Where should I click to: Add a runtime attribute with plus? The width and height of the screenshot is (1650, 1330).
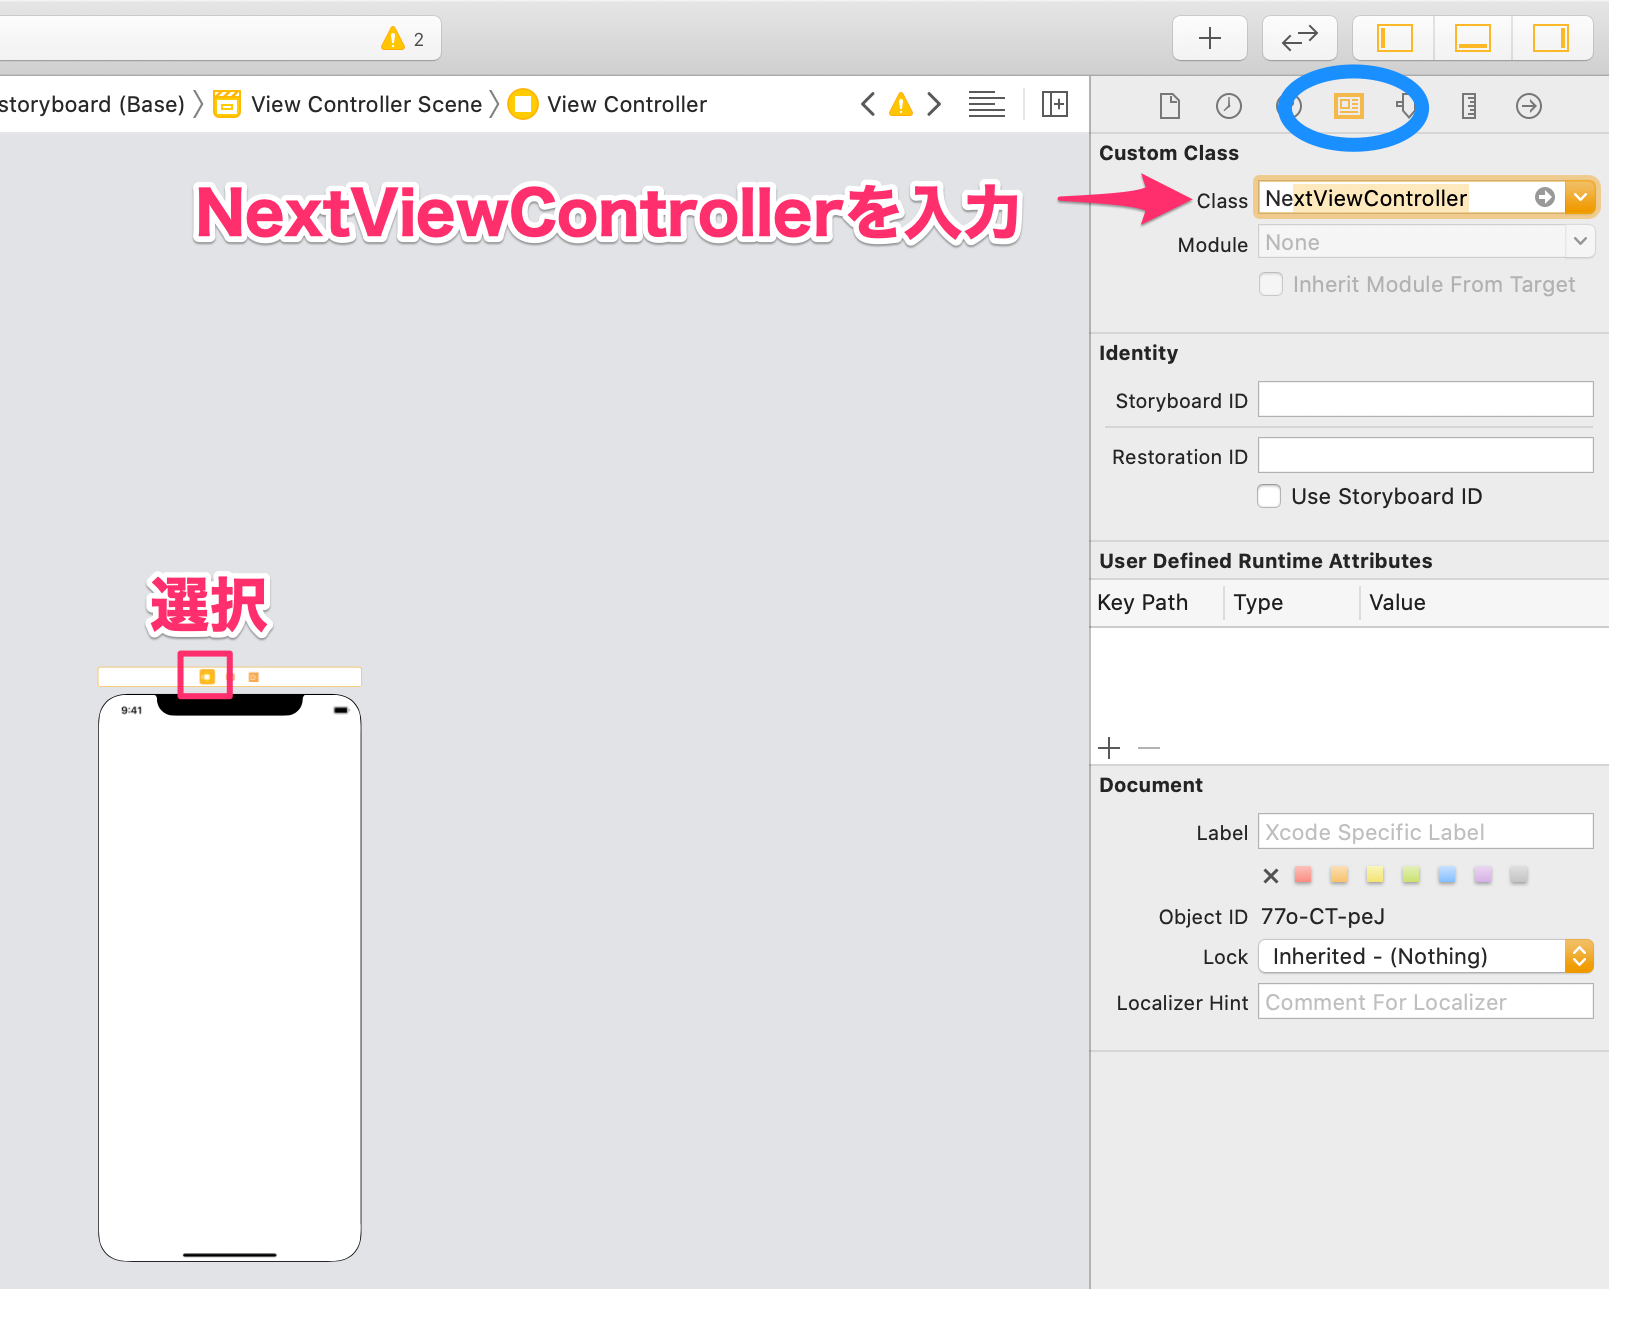click(1109, 748)
